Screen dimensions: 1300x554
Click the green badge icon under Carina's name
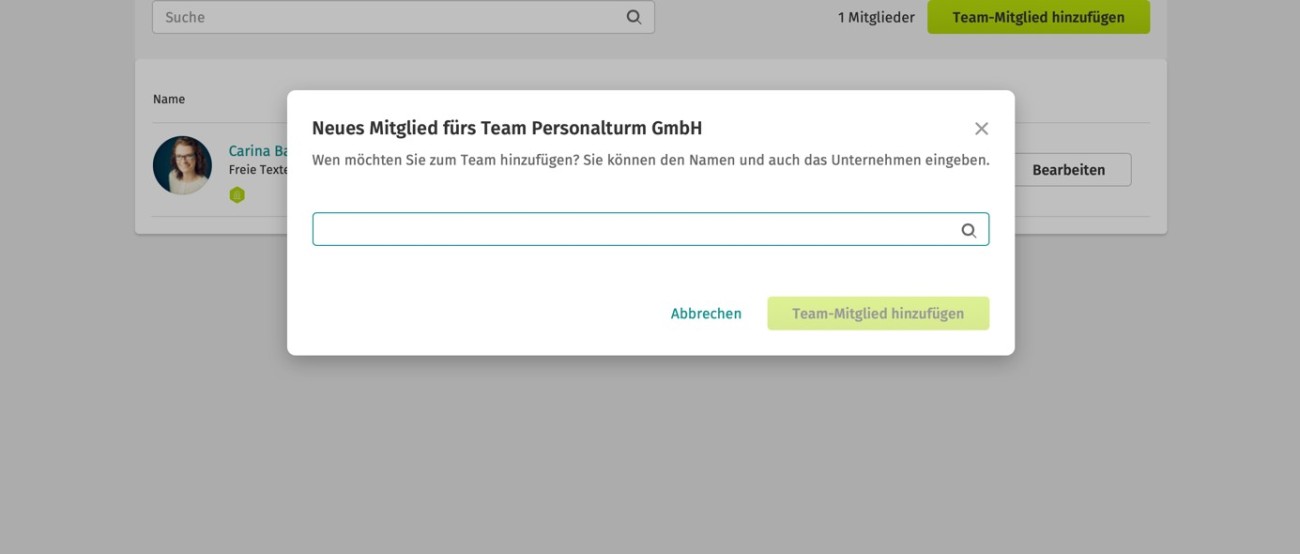[x=237, y=195]
